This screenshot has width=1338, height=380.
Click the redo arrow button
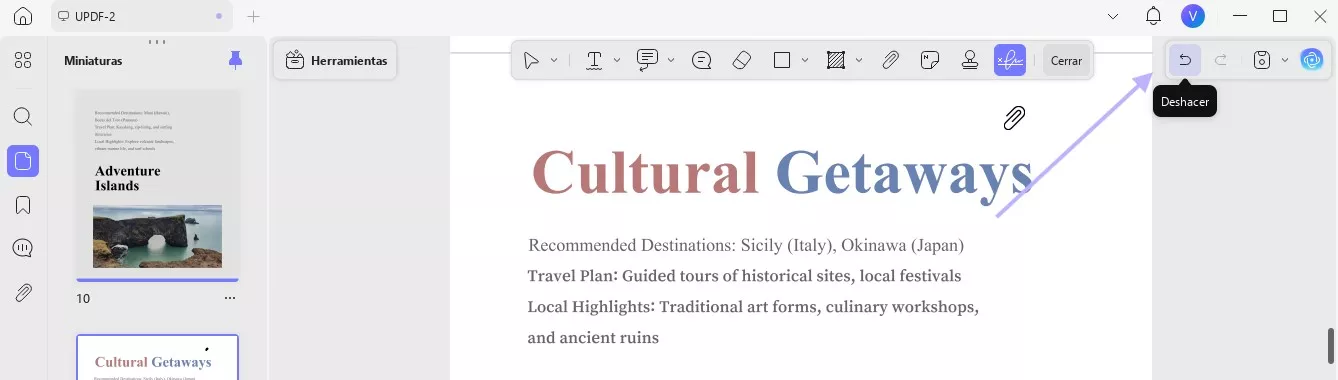[1221, 60]
